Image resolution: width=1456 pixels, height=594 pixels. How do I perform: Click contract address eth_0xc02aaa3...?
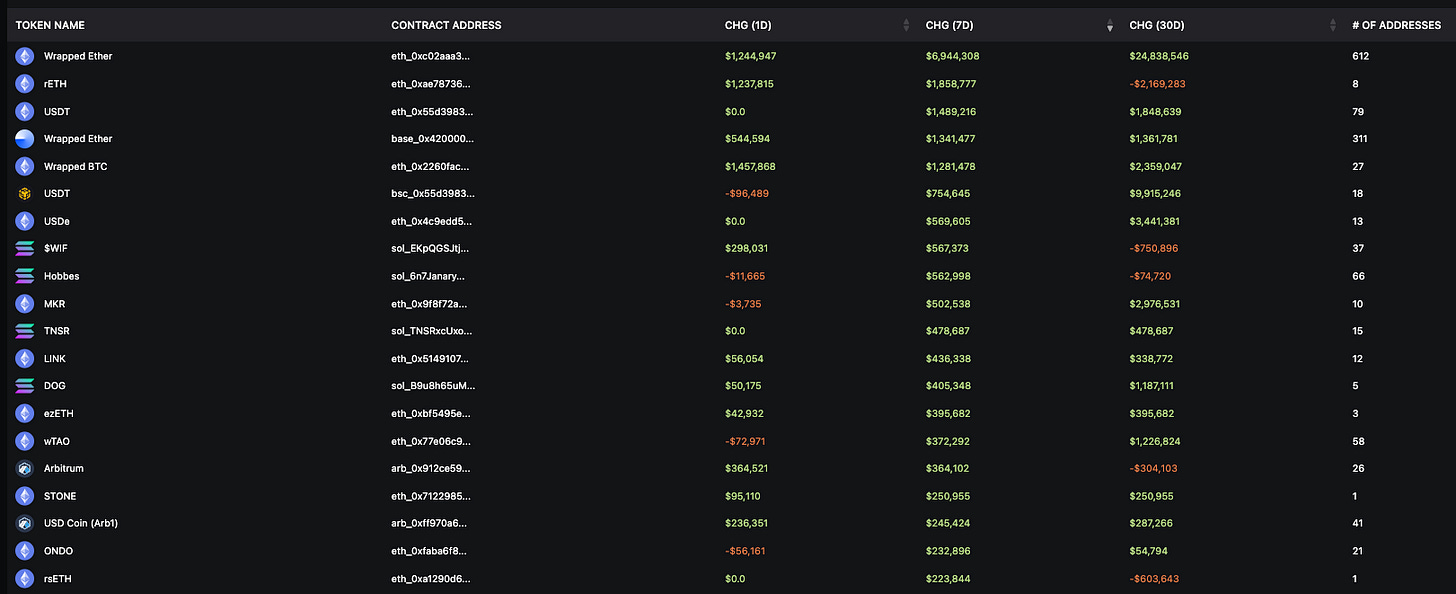tap(430, 56)
